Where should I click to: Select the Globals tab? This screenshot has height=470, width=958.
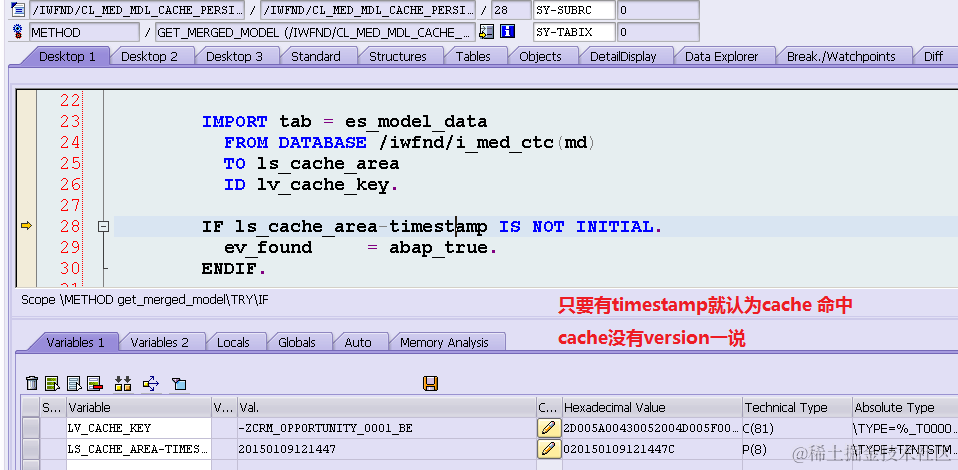(x=297, y=342)
